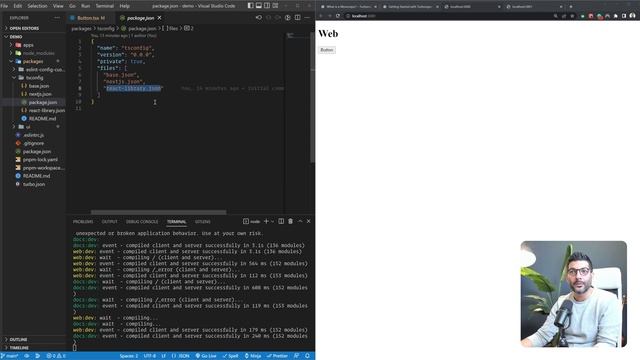Open the Edit menu
The image size is (640, 360).
18,6
